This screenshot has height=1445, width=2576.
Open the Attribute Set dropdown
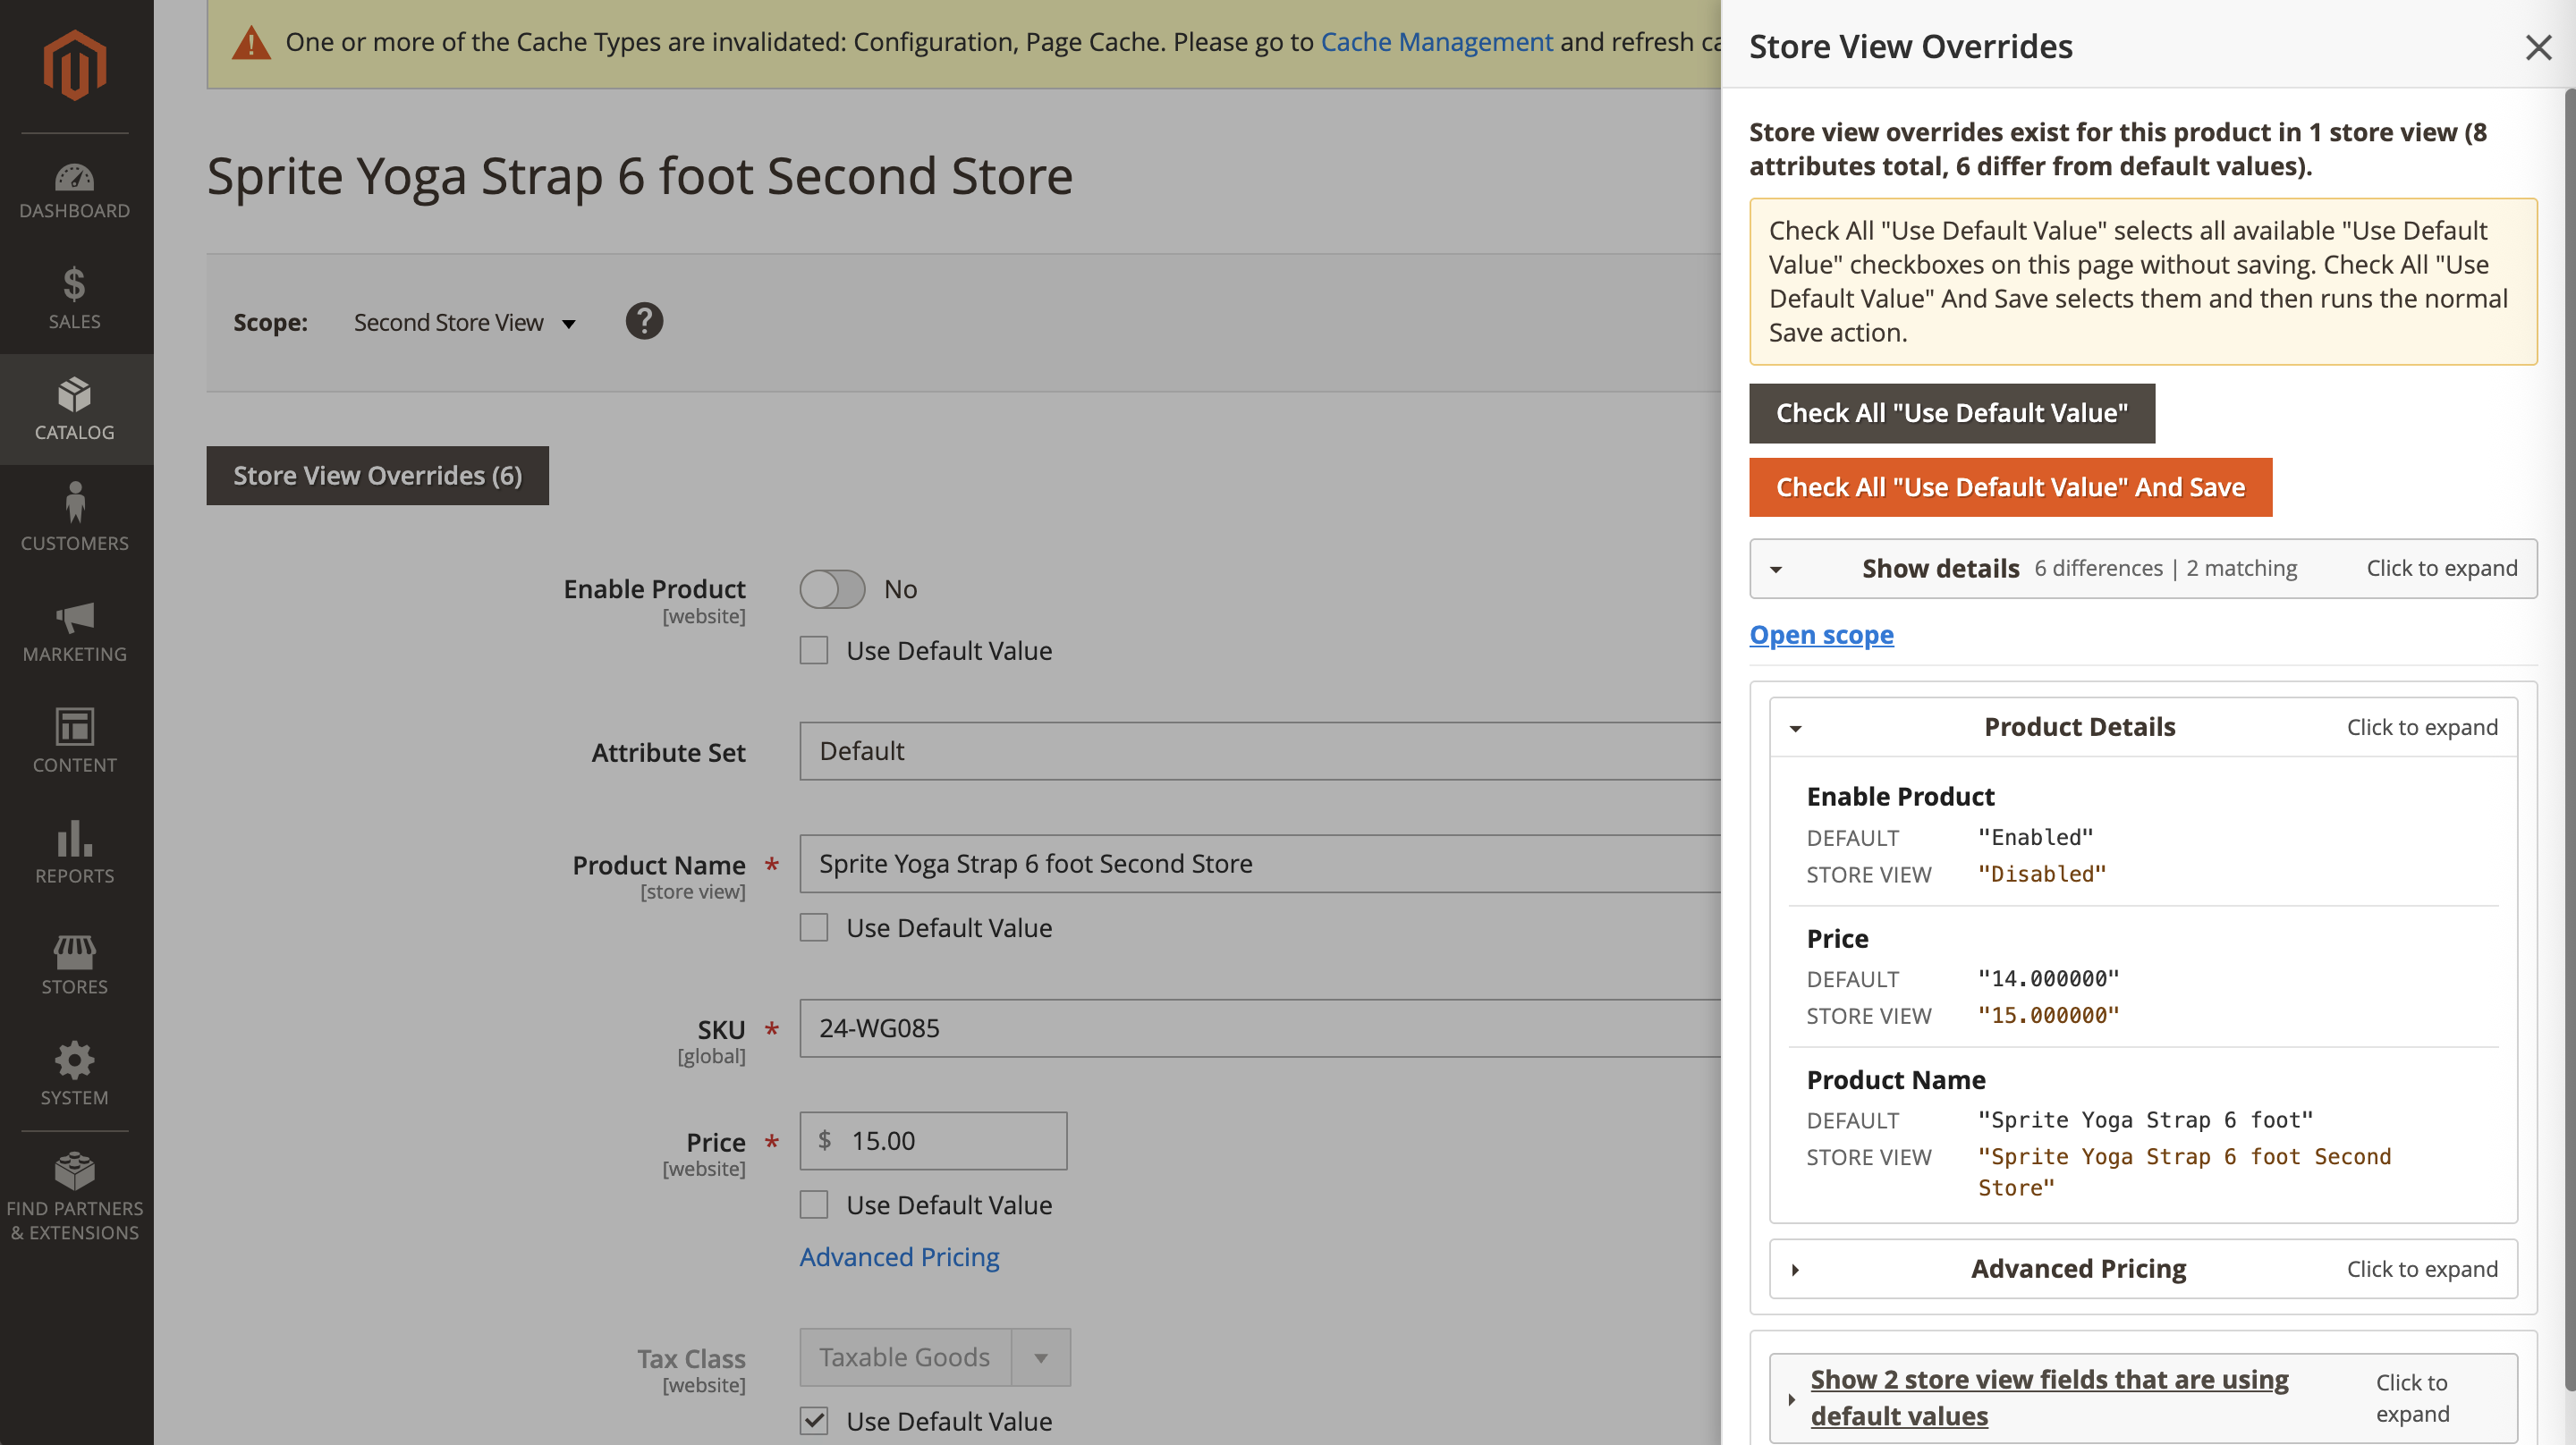(1259, 751)
